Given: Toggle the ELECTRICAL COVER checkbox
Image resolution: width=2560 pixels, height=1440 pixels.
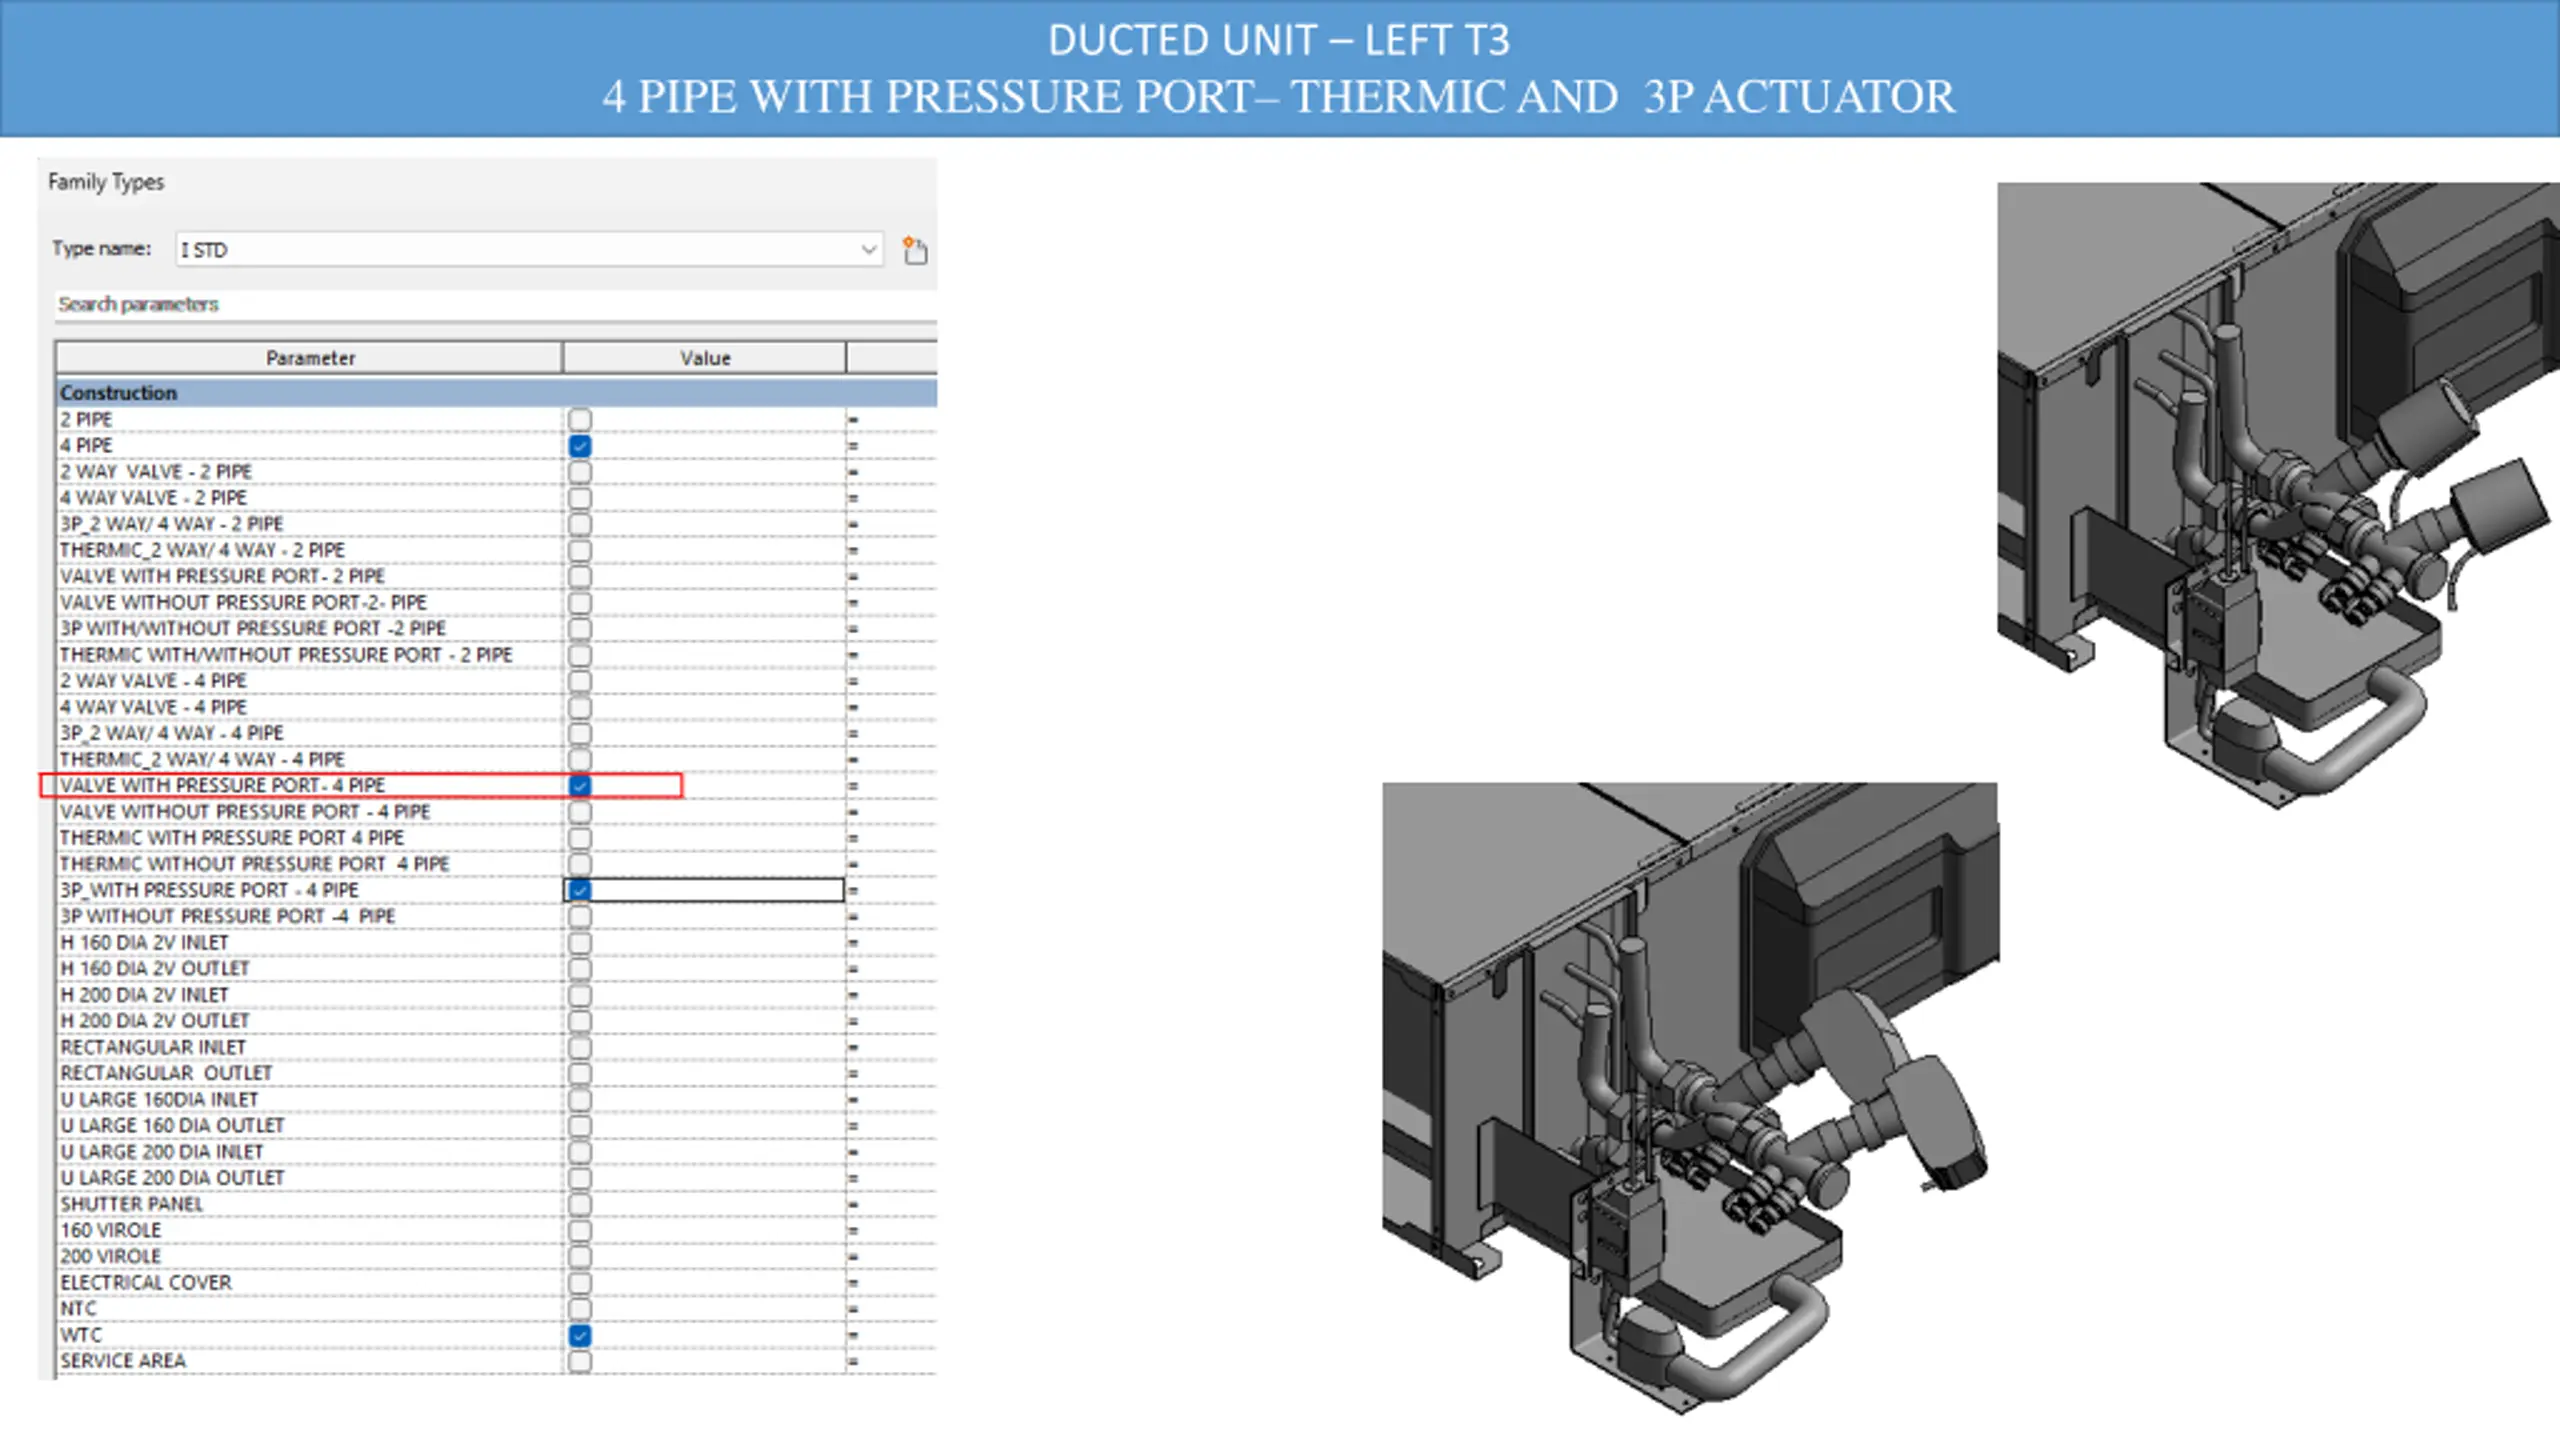Looking at the screenshot, I should (x=580, y=1283).
